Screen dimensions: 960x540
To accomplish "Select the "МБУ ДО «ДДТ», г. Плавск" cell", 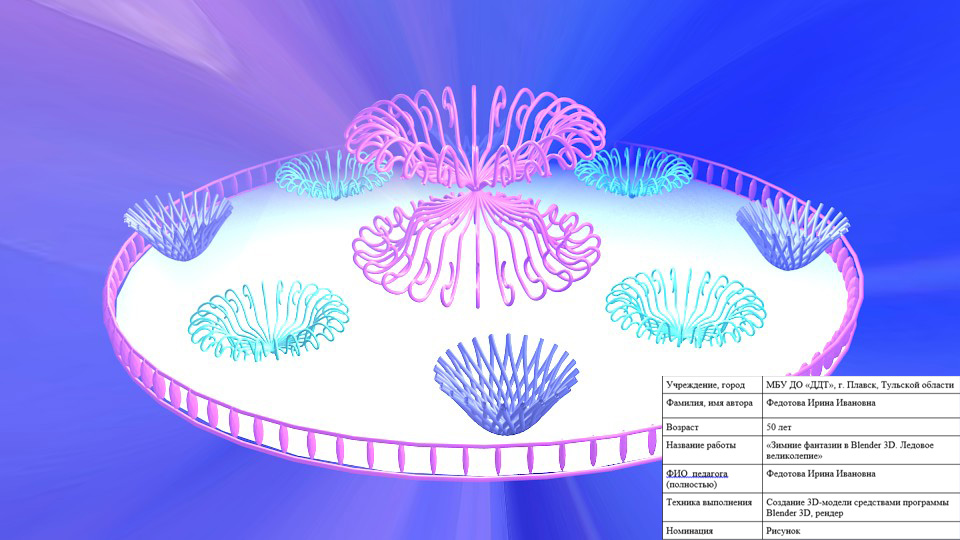I will tap(858, 384).
